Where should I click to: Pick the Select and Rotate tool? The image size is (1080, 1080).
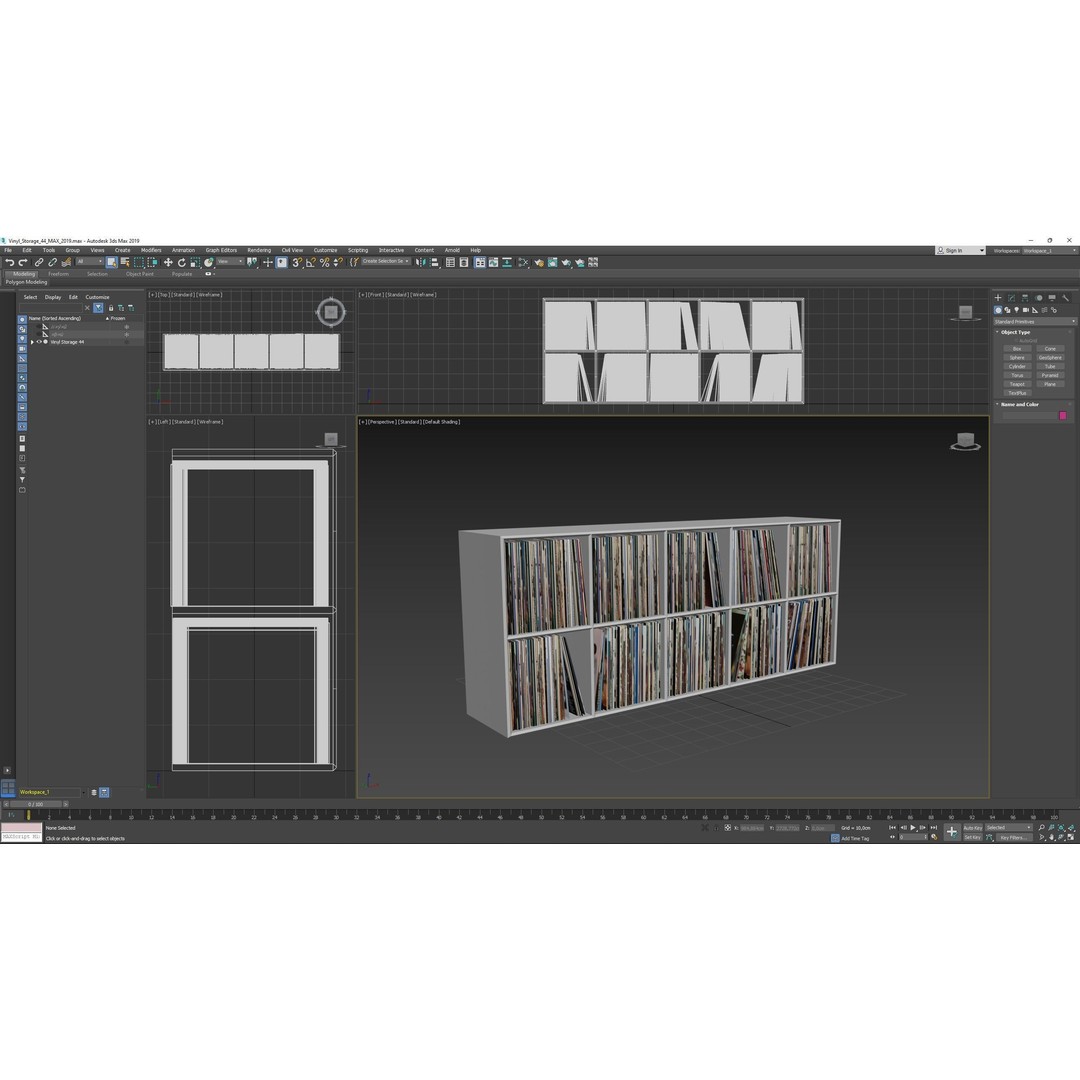point(182,262)
